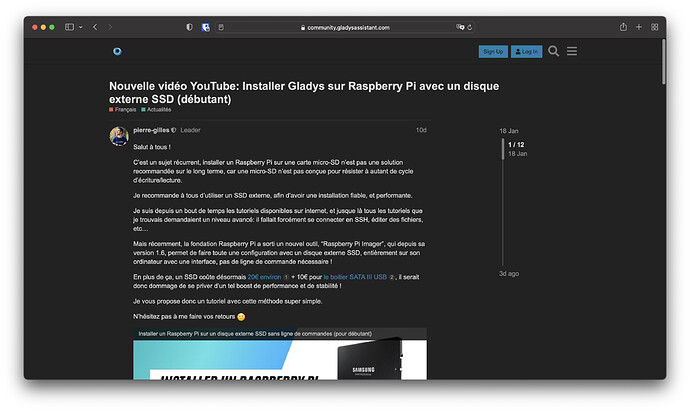Screen dimensions: 690x411
Task: Show the tab overview grid
Action: [x=655, y=27]
